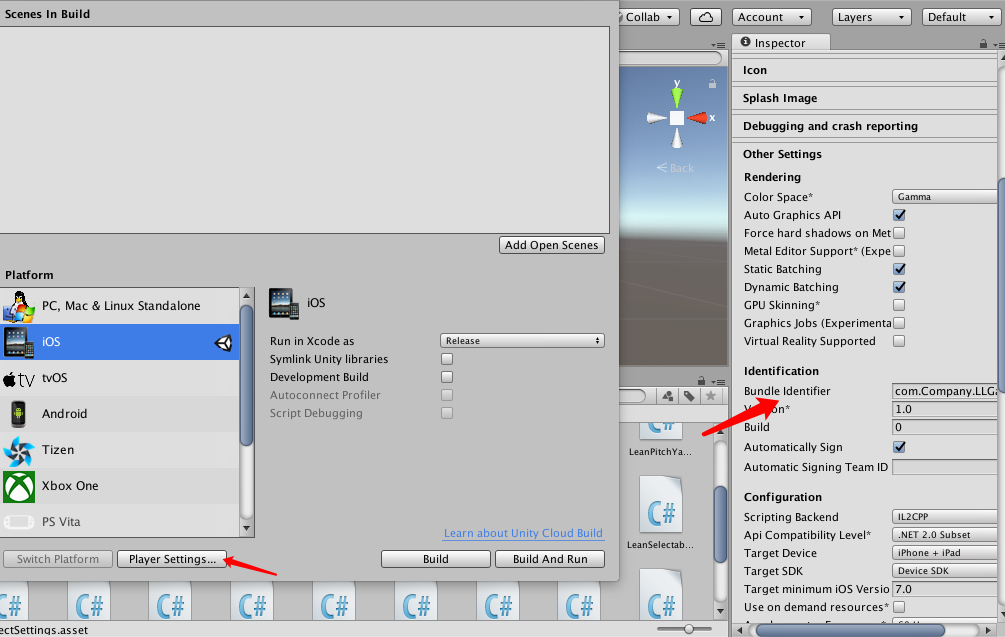Select the LeanSelectab... C# script icon

661,506
